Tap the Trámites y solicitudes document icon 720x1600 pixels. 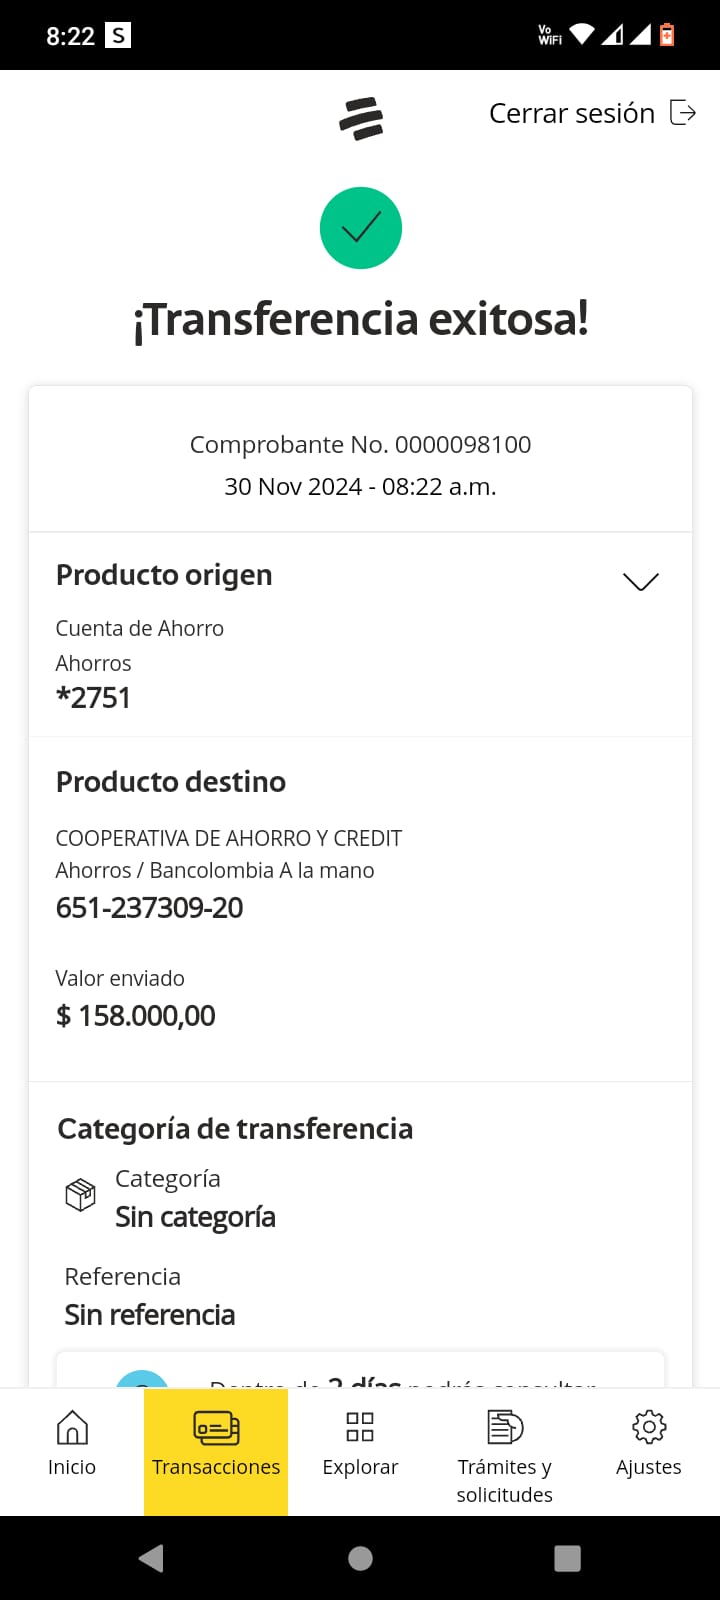pyautogui.click(x=505, y=1427)
